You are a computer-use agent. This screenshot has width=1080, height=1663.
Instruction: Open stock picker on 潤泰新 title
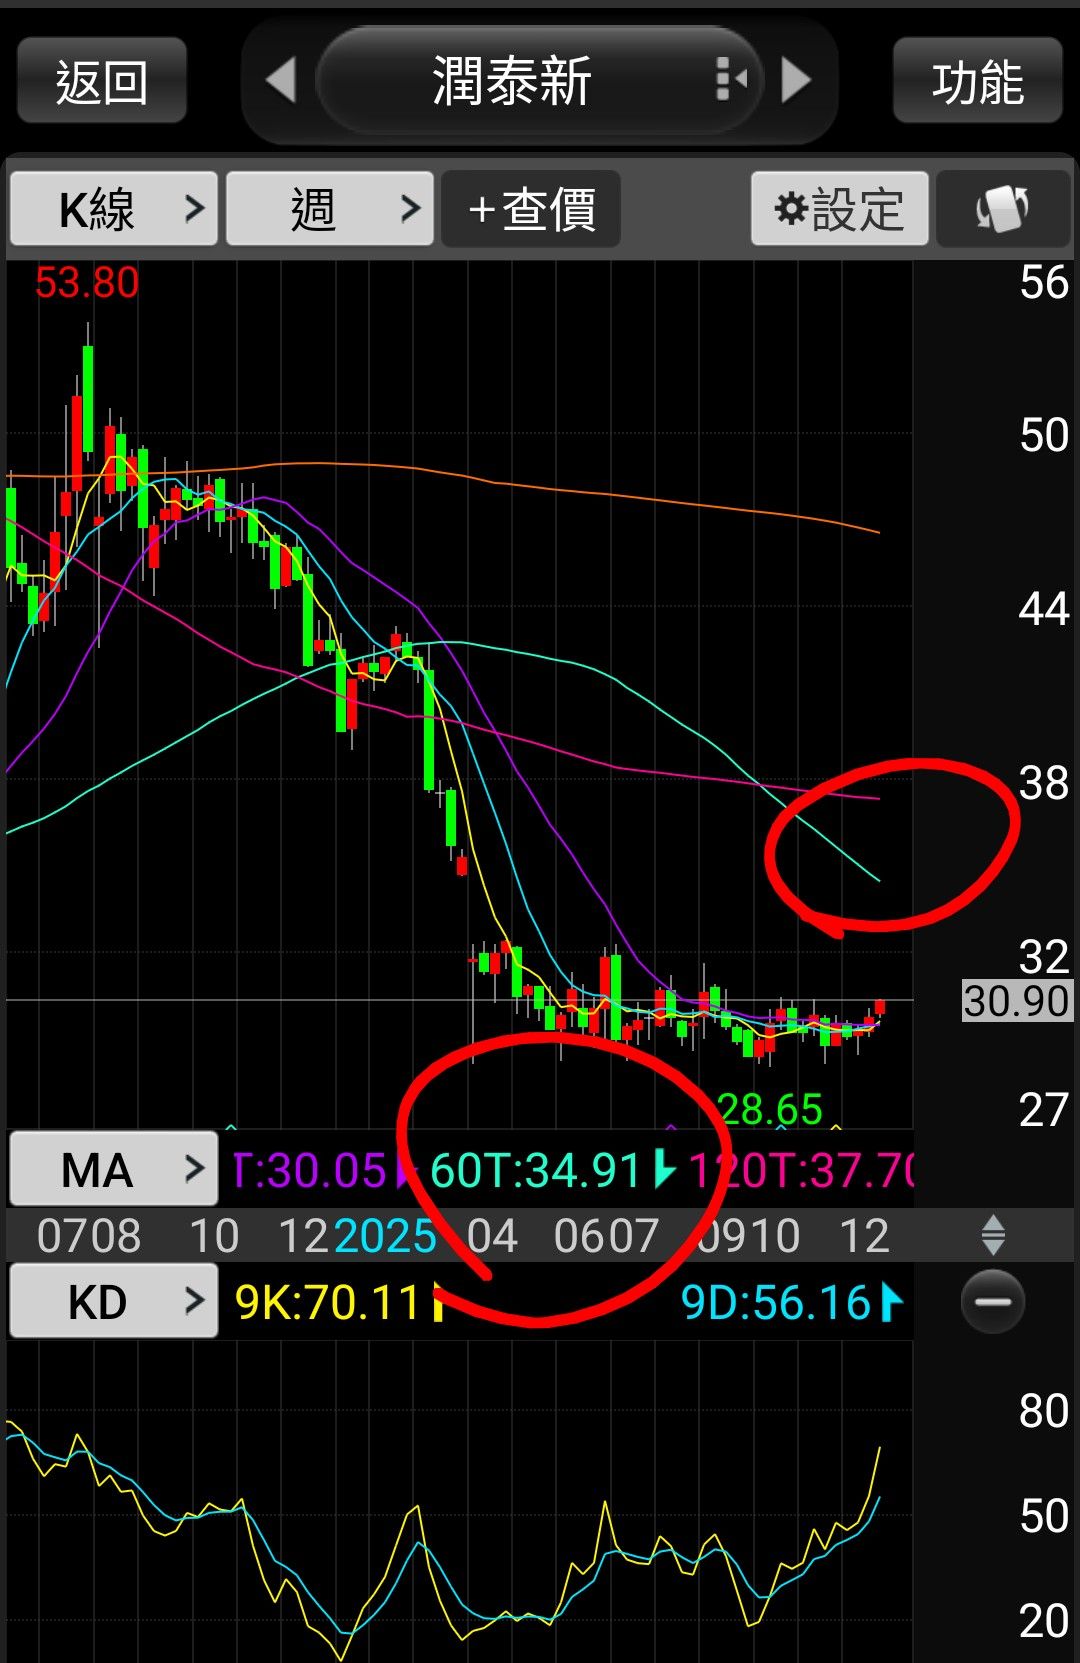(x=512, y=81)
